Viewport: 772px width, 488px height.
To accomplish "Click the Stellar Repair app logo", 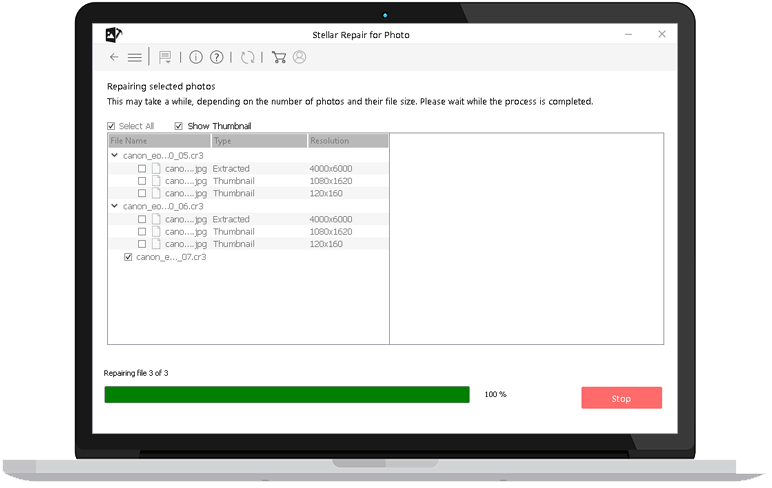I will (x=114, y=34).
